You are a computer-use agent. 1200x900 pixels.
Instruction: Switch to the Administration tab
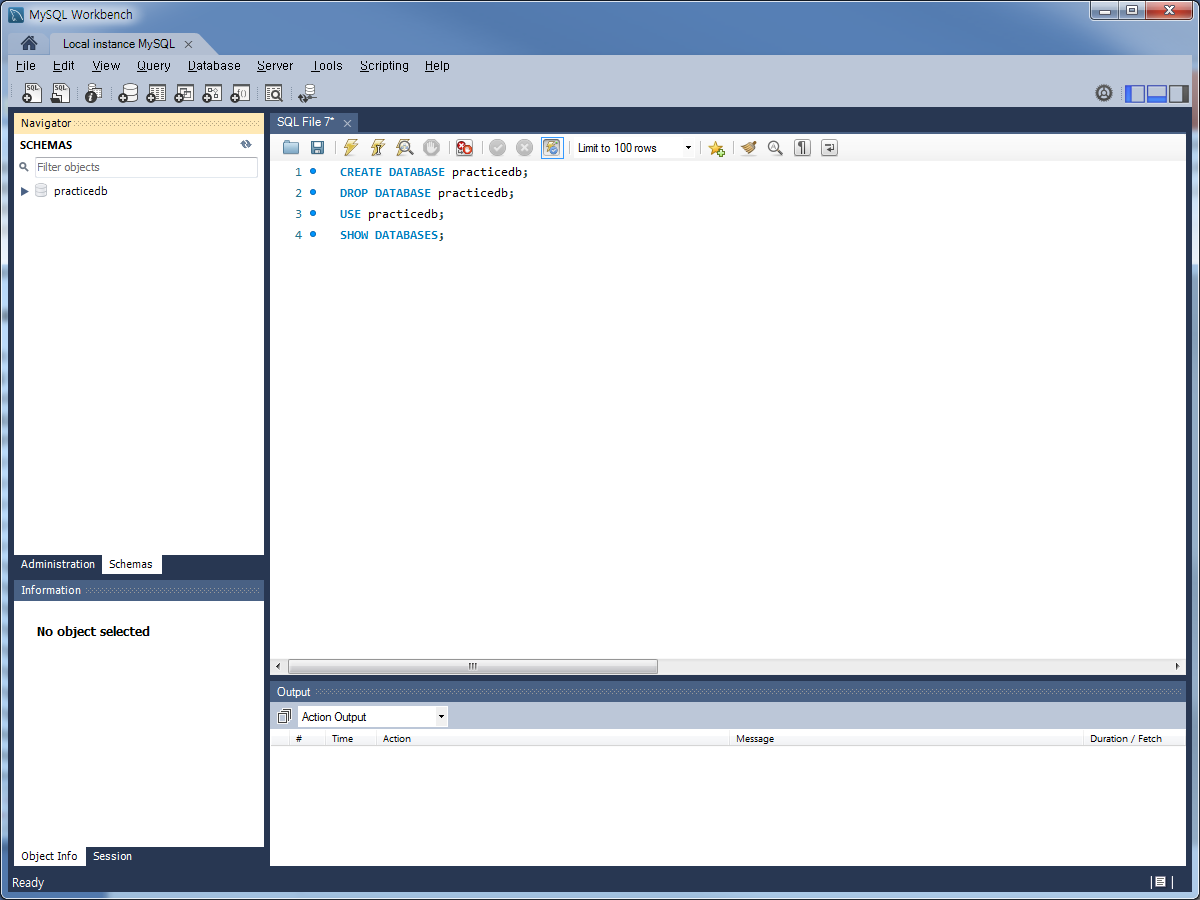click(x=58, y=564)
